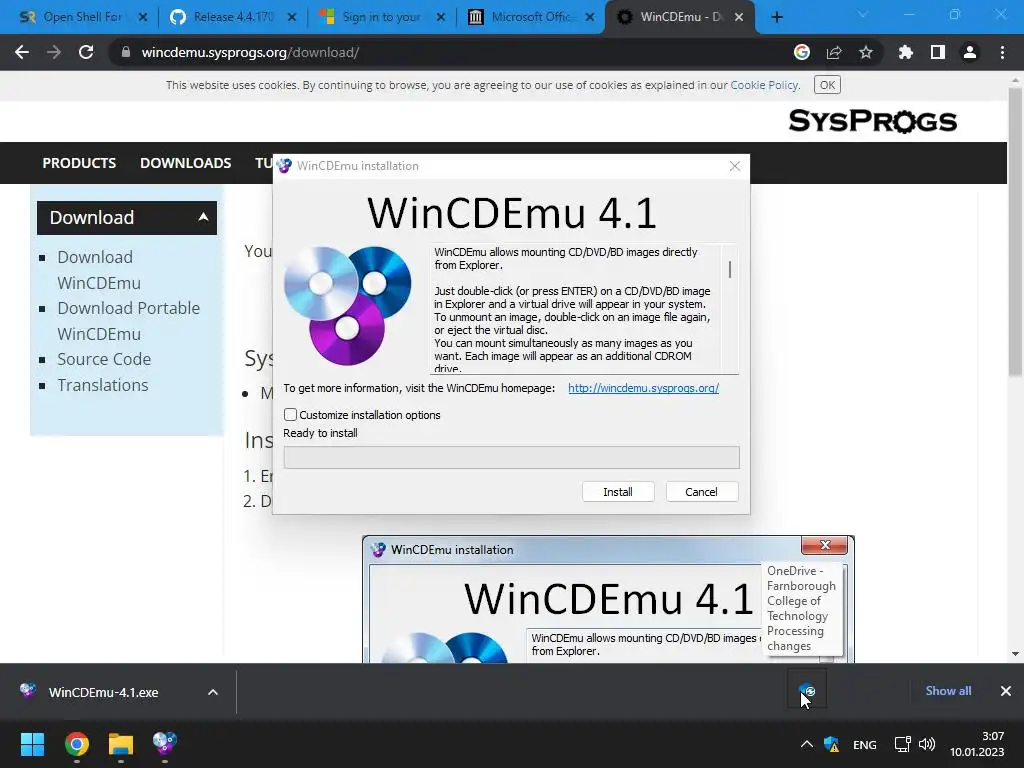Screen dimensions: 1024x768
Task: Click Install in WinCDEmu installer
Action: pos(618,492)
